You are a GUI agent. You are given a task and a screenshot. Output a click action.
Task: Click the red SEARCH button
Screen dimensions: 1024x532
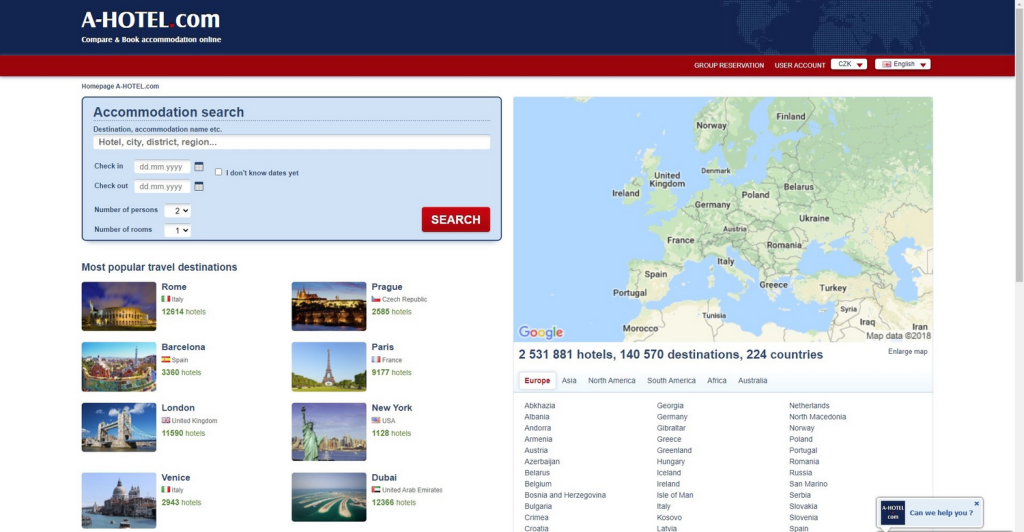[455, 219]
